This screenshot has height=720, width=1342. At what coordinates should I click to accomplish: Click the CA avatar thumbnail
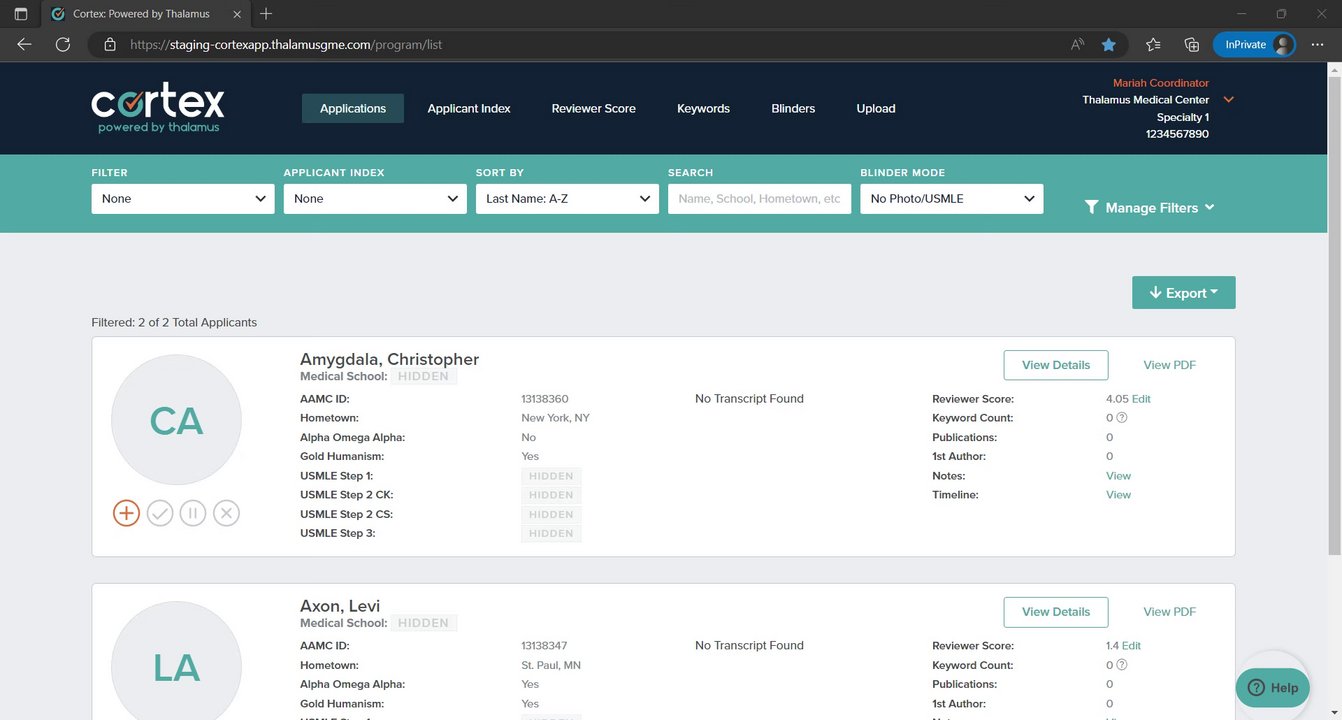click(176, 420)
